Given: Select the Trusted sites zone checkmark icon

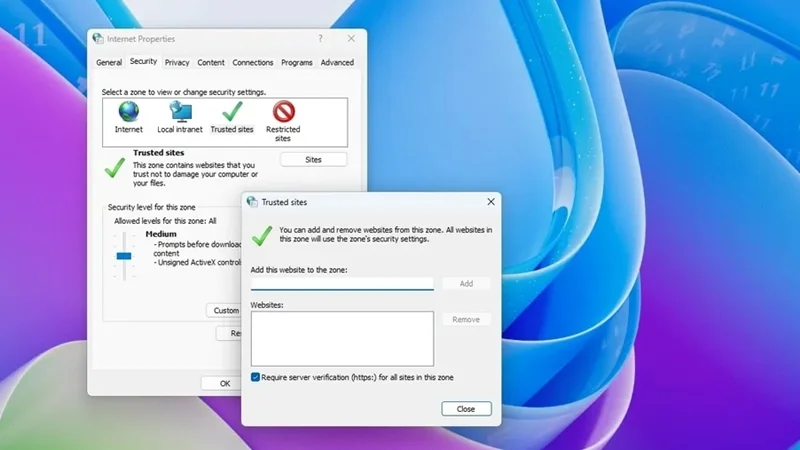Looking at the screenshot, I should point(232,111).
